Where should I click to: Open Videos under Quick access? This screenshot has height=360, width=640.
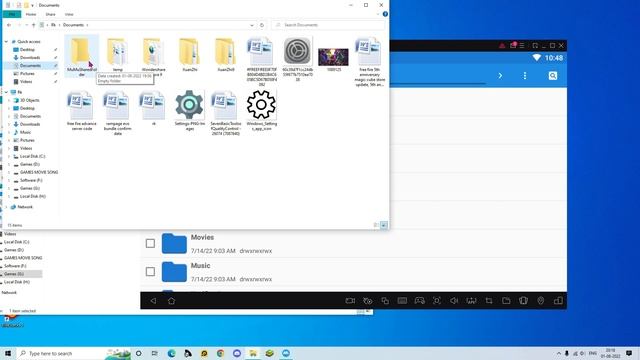tap(26, 82)
